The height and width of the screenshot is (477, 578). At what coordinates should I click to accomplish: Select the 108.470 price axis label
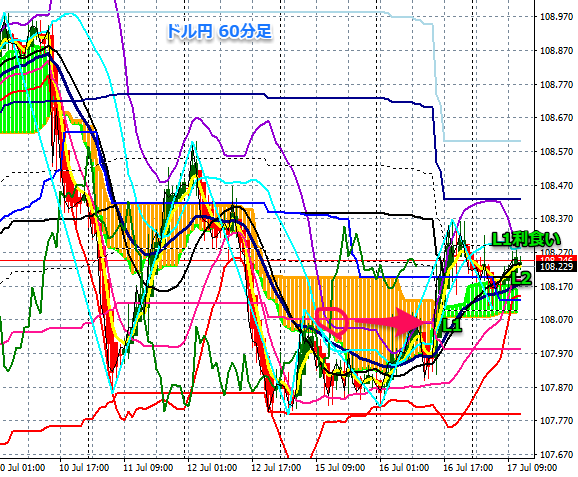(x=556, y=185)
